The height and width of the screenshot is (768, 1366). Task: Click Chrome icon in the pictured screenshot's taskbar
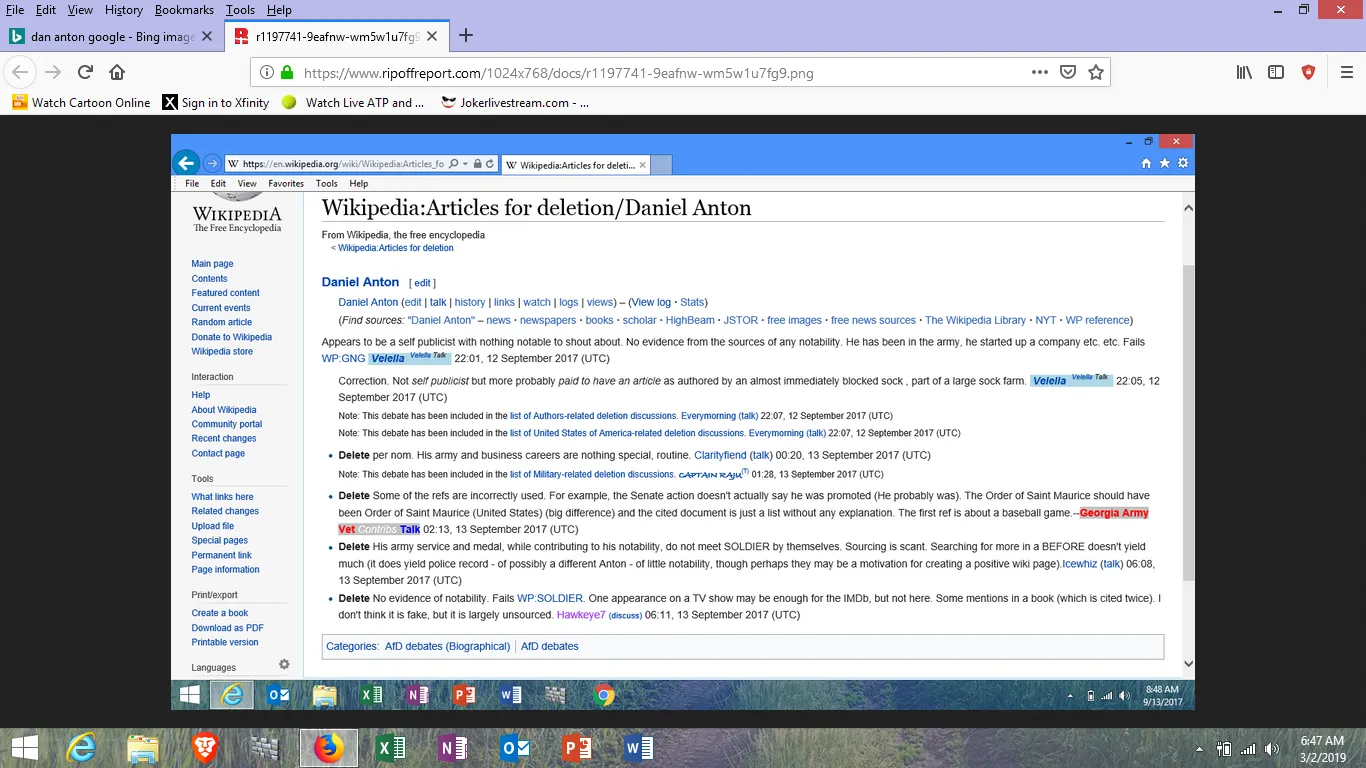(x=603, y=695)
